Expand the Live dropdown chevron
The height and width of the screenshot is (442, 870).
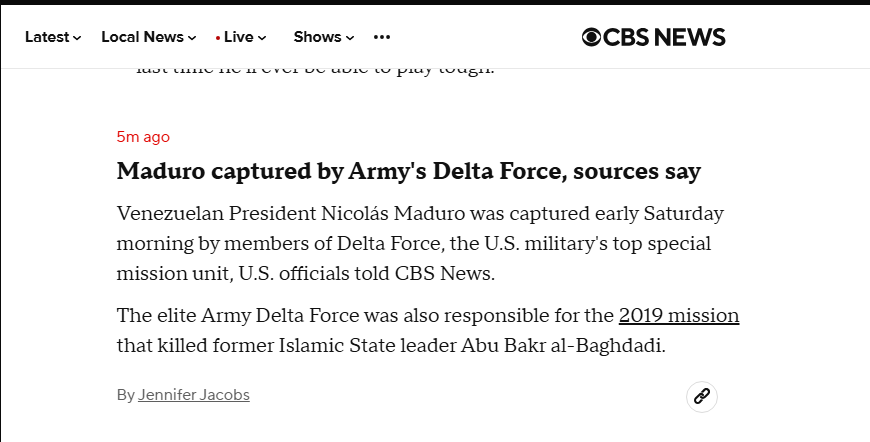point(262,38)
